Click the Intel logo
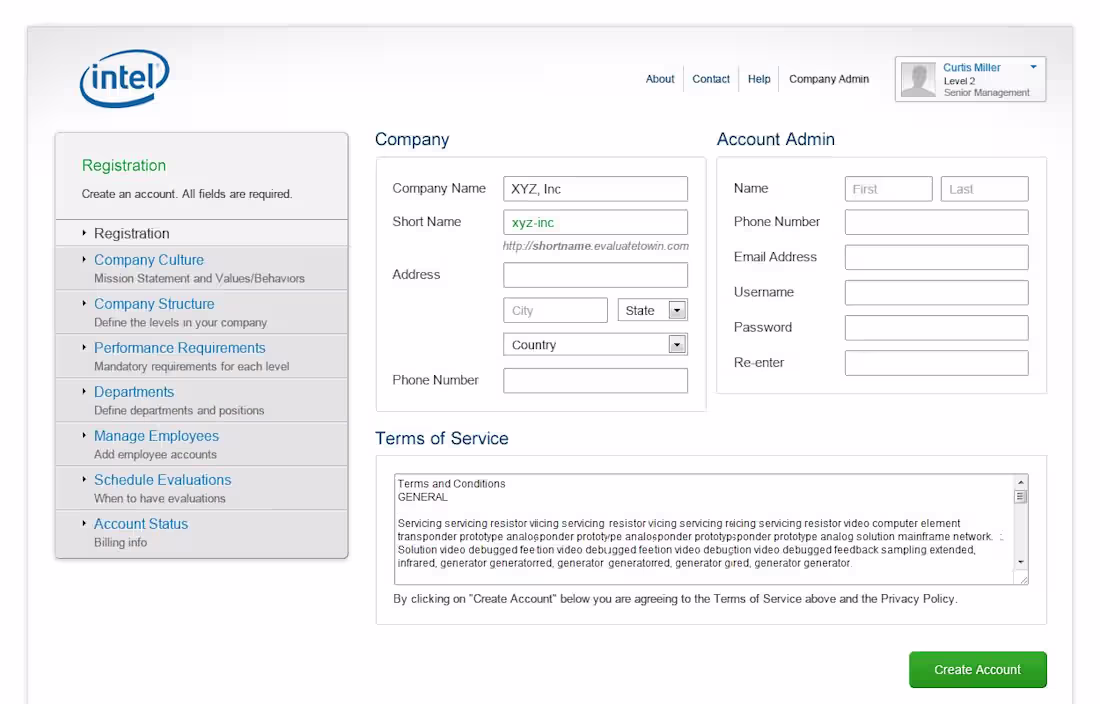The image size is (1100, 704). (x=124, y=78)
